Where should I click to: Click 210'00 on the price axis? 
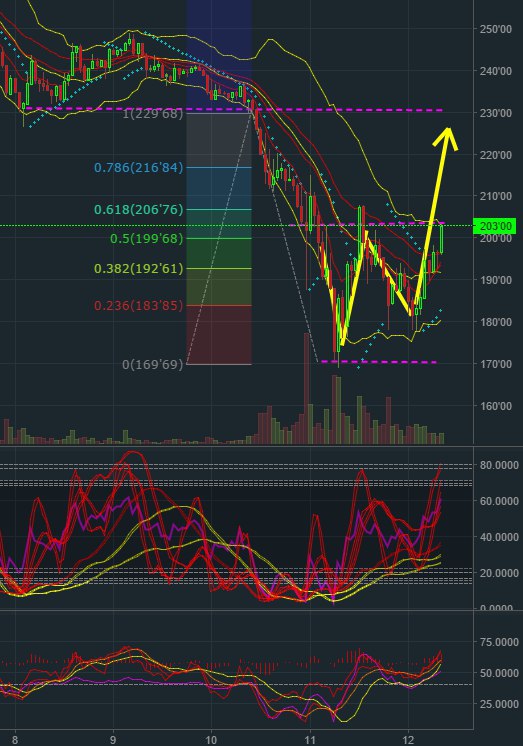495,196
